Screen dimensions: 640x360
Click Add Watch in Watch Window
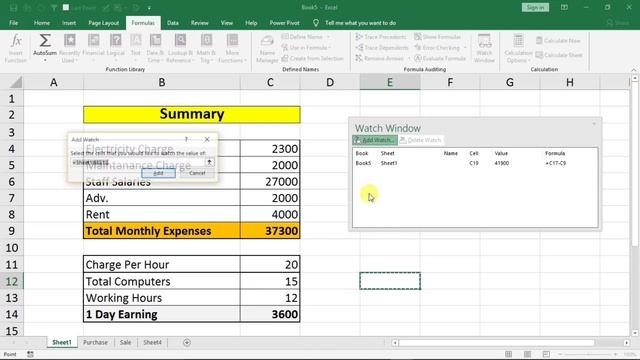click(x=375, y=140)
